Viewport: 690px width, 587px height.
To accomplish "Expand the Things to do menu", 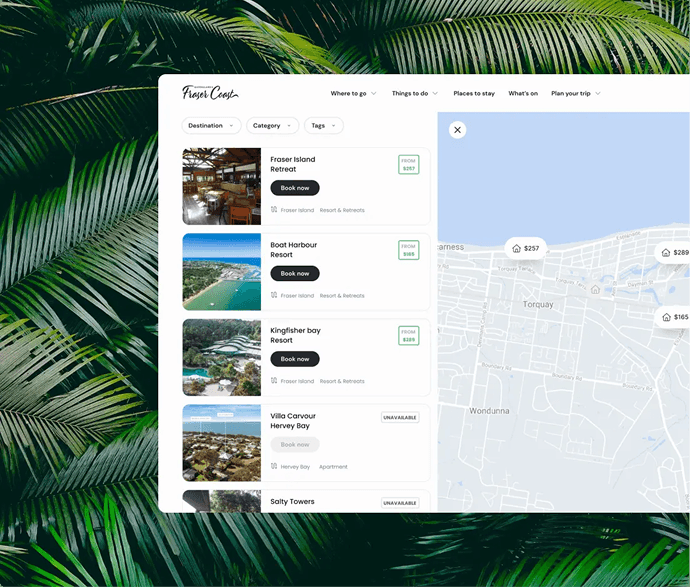I will click(414, 93).
